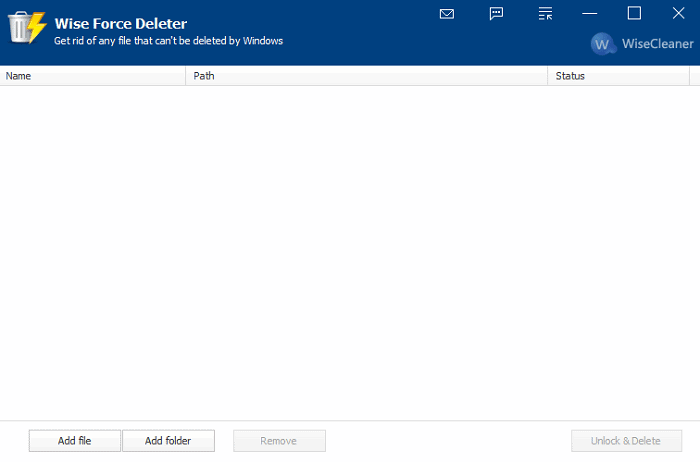
Task: Open the feedback speech bubble icon
Action: tap(496, 13)
